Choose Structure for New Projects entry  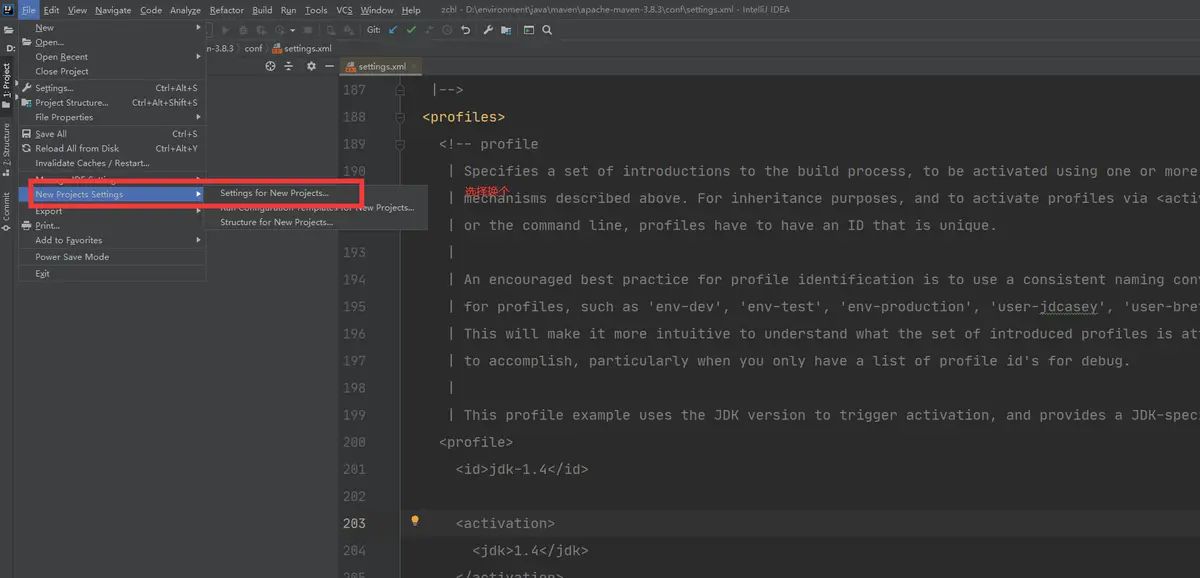[x=276, y=222]
